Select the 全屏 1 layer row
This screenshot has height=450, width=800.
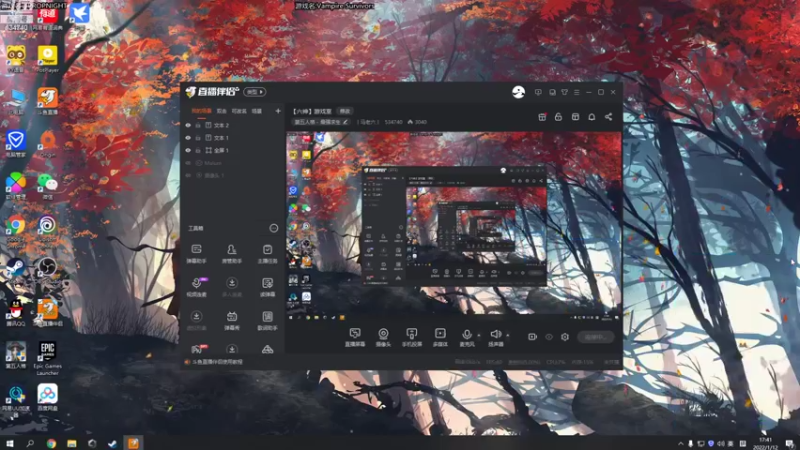coord(233,151)
